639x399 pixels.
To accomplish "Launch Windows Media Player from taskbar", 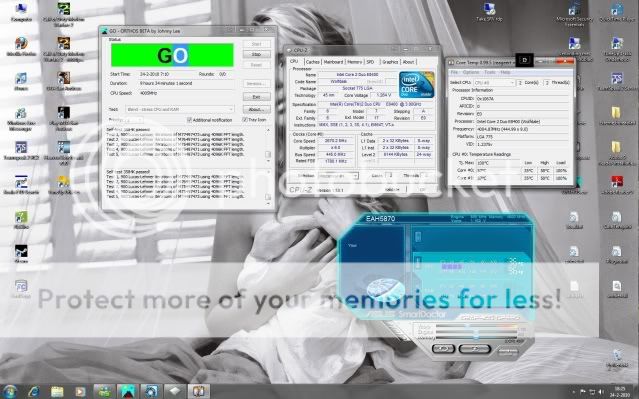I will point(80,392).
